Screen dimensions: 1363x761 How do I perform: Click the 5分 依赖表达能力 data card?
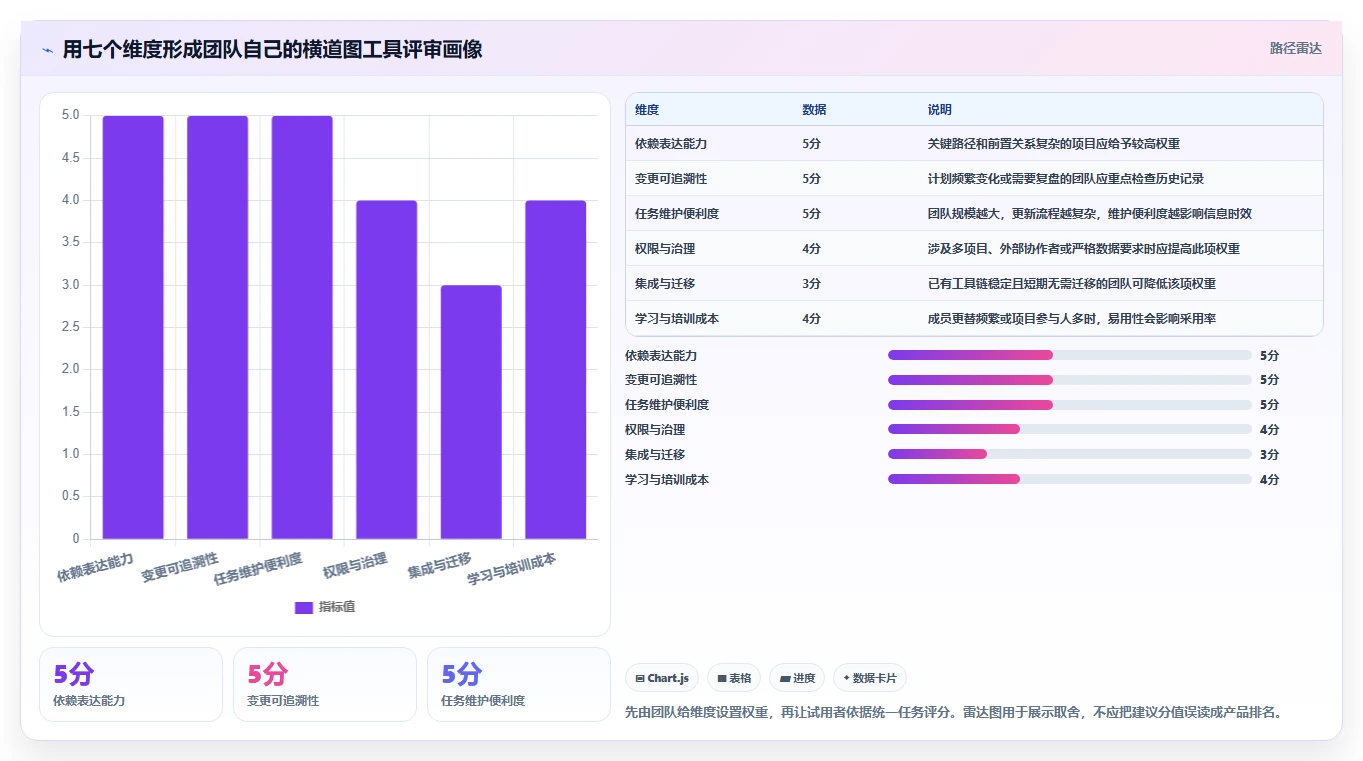click(131, 684)
